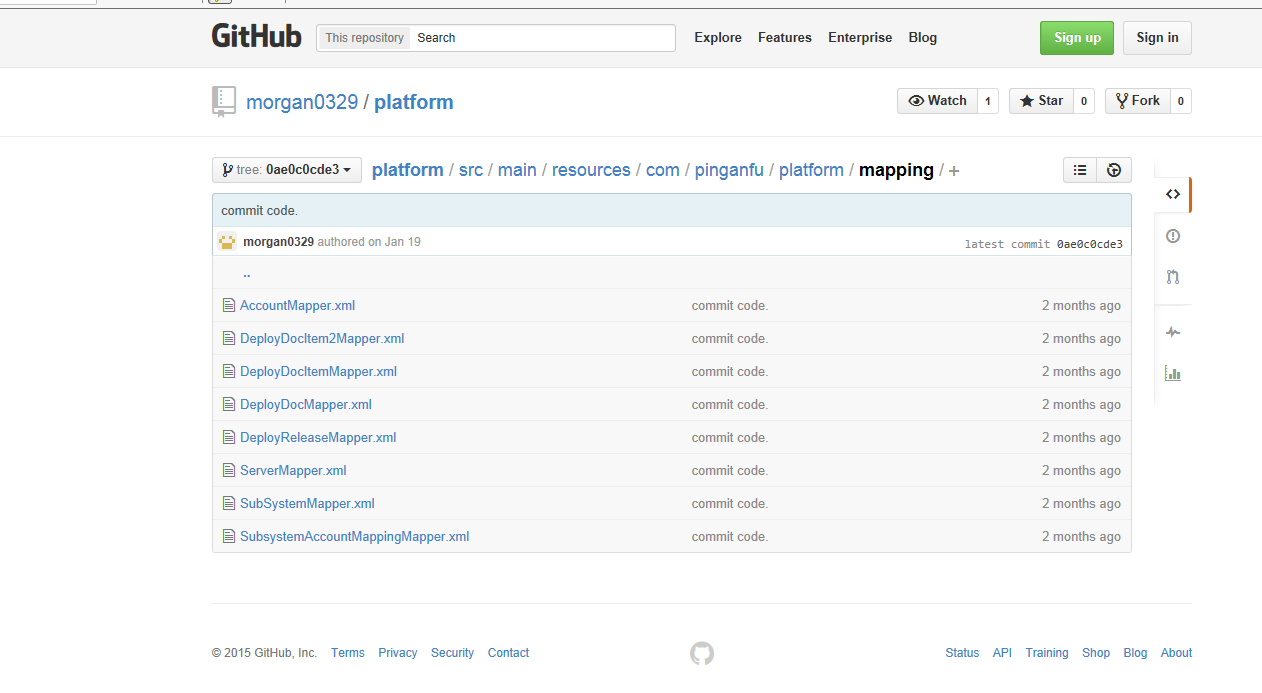
Task: Click the file finder list icon
Action: [x=1080, y=170]
